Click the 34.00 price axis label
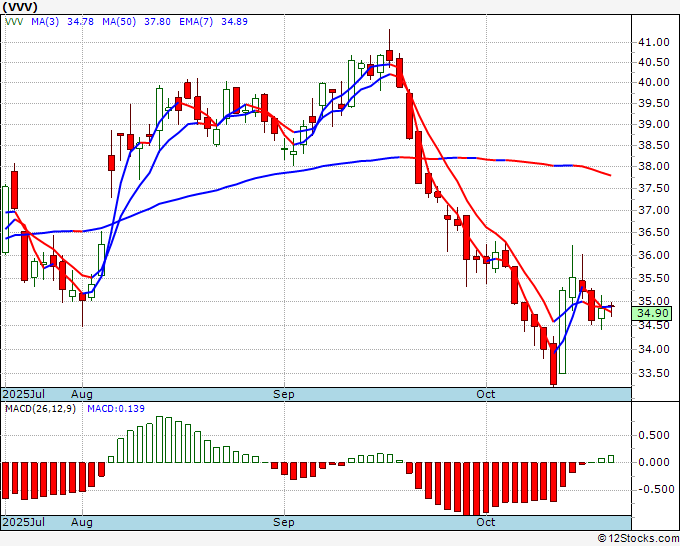This screenshot has width=680, height=546. (654, 349)
